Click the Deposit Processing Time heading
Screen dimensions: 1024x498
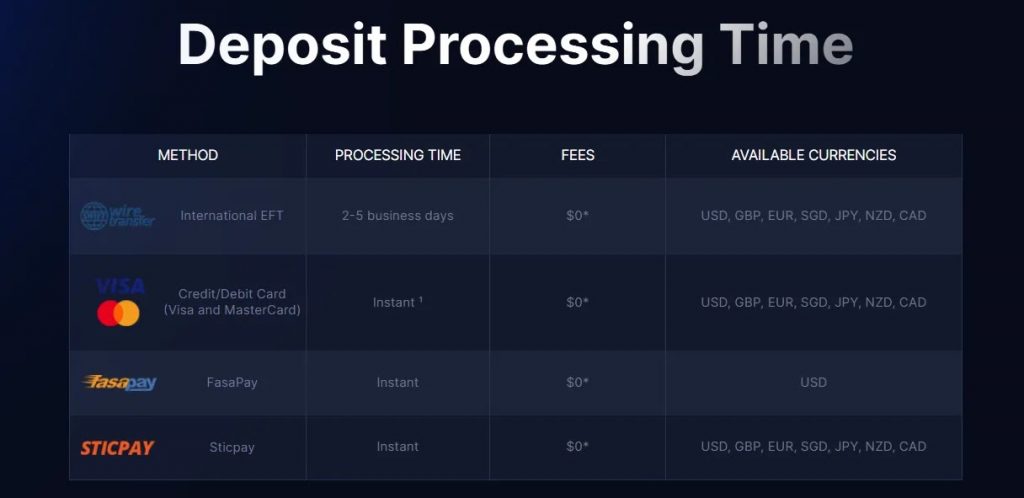coord(515,44)
